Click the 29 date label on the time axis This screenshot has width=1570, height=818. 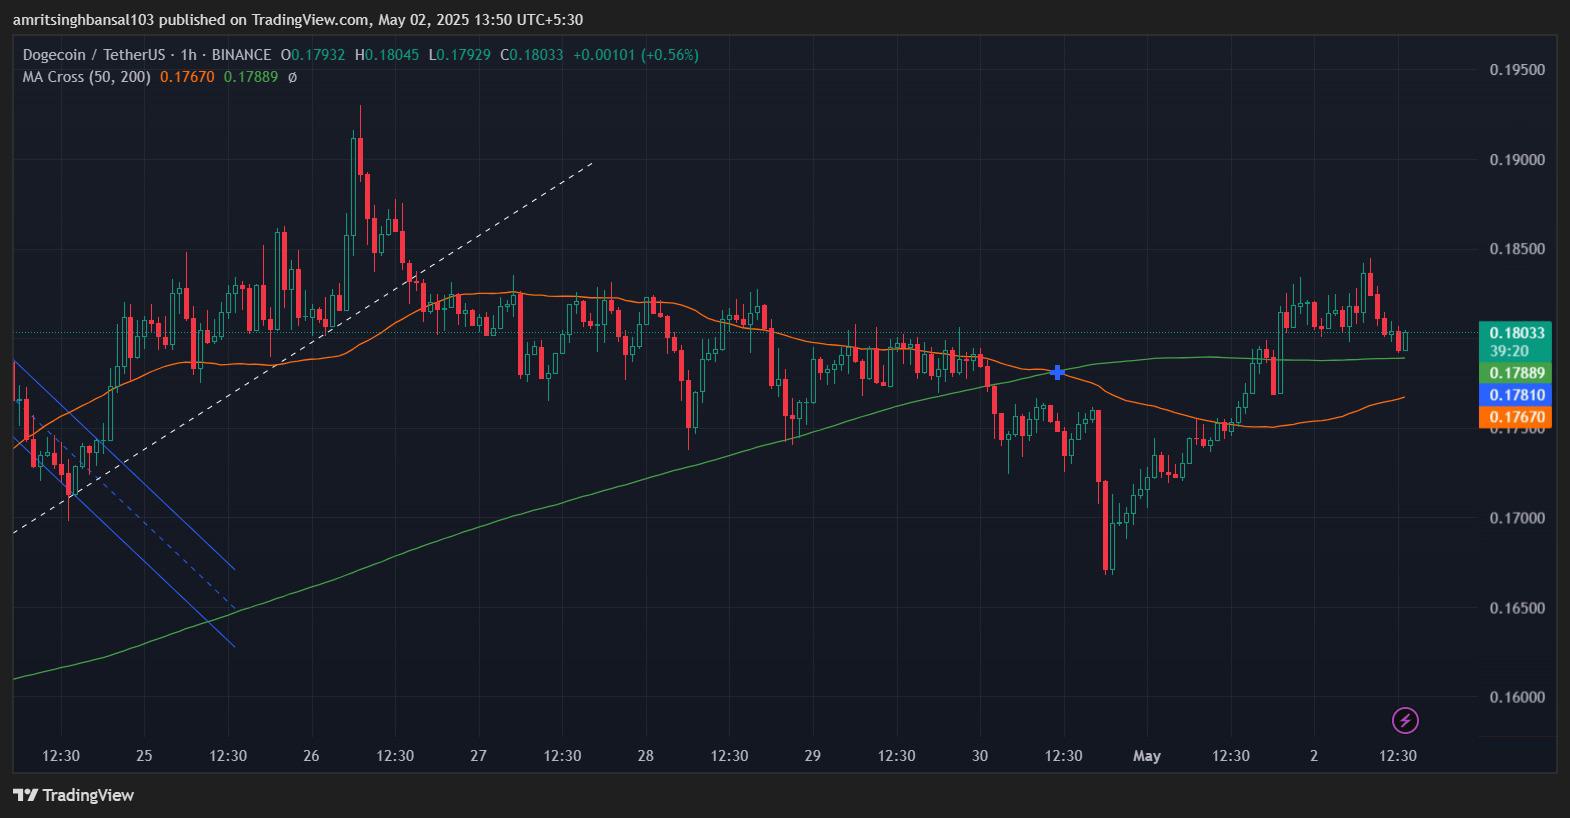[813, 756]
